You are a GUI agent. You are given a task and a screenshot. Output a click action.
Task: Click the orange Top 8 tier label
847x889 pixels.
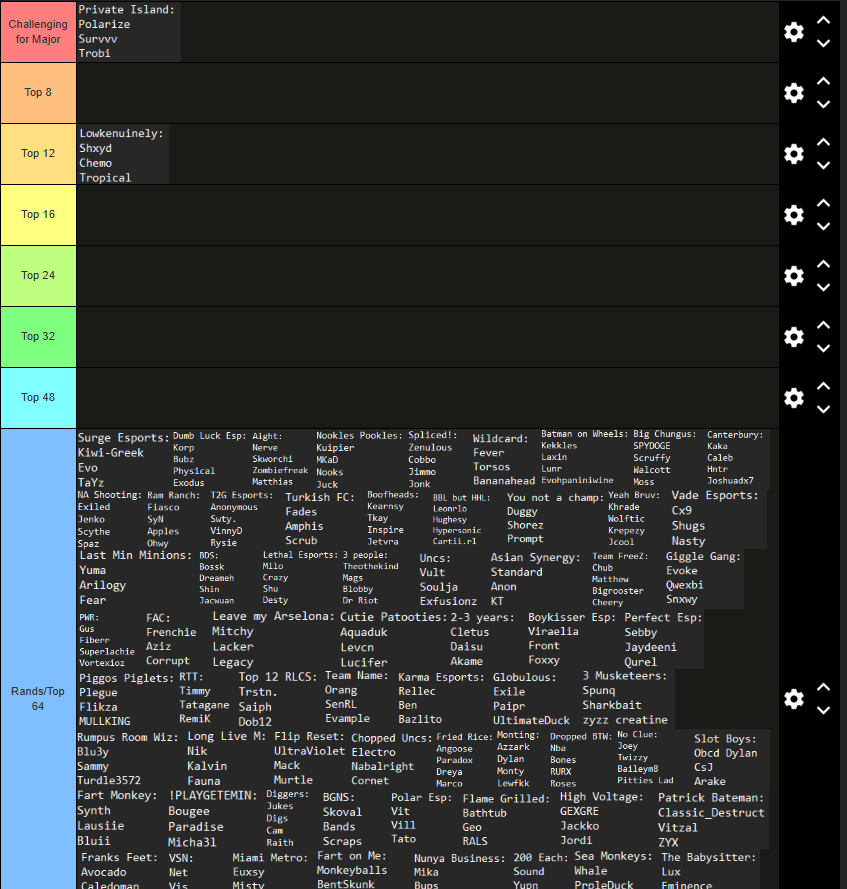38,92
